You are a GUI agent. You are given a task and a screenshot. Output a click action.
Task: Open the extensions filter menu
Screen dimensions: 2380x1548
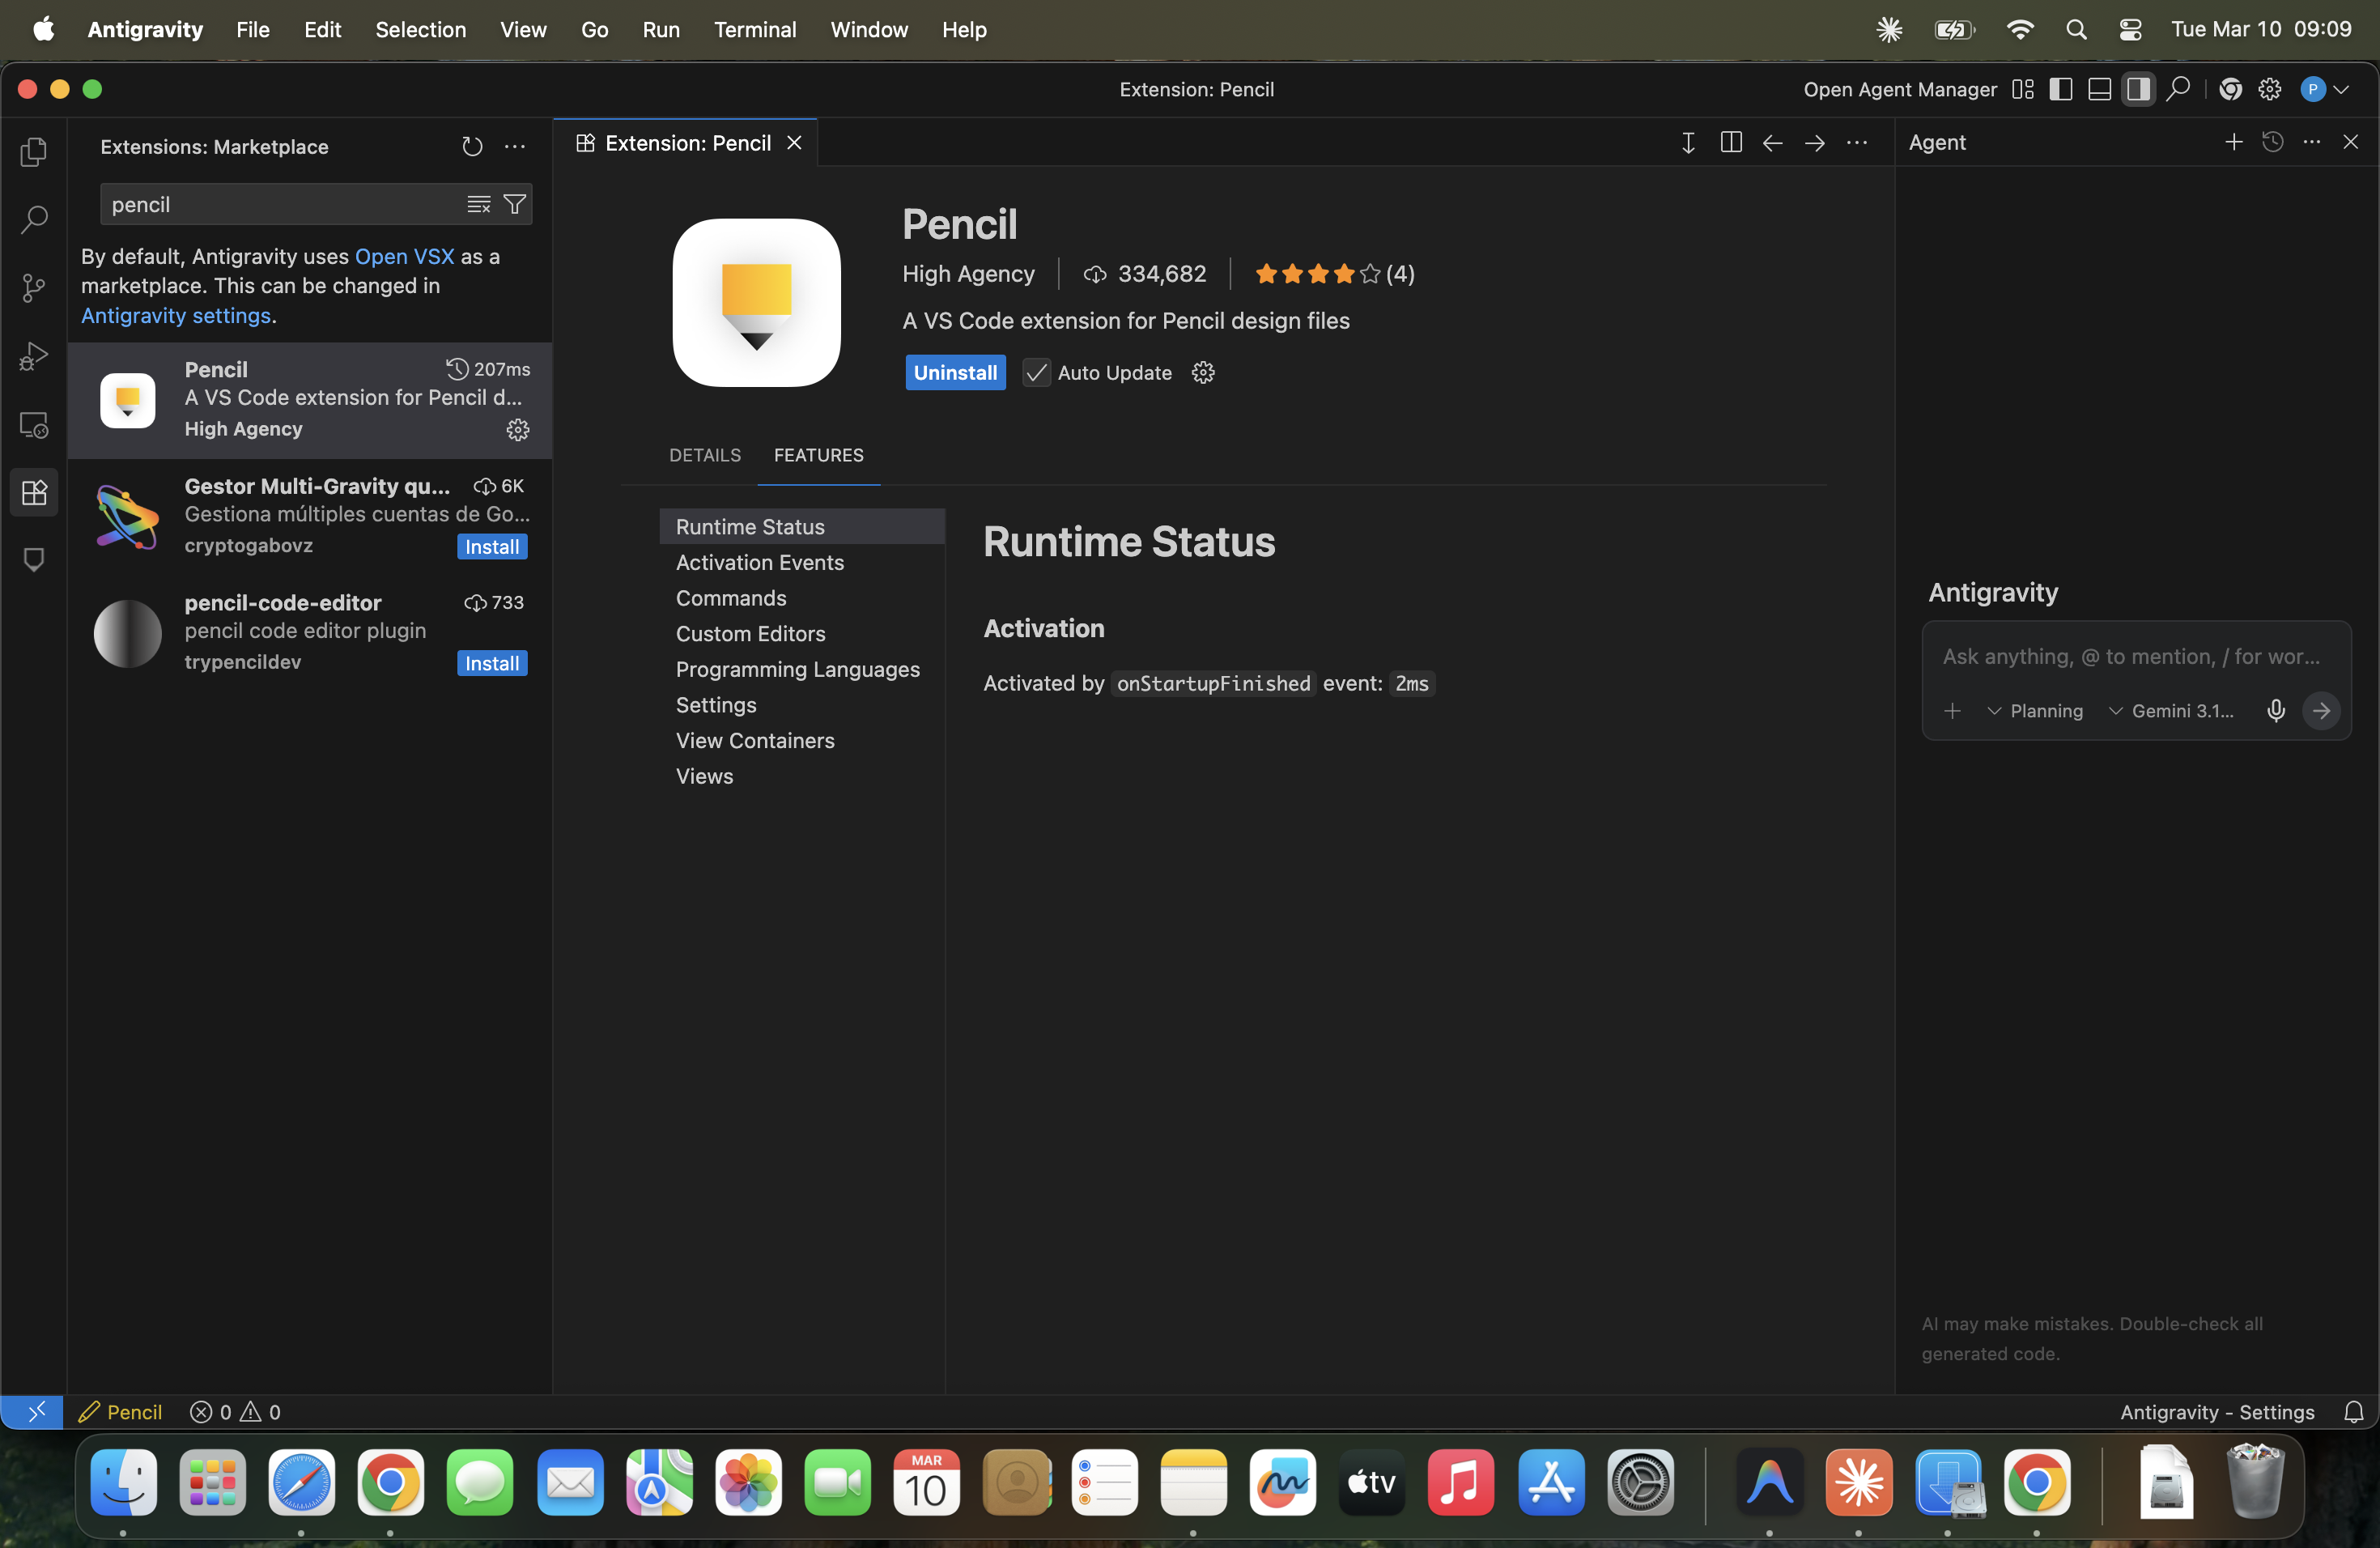pyautogui.click(x=515, y=205)
